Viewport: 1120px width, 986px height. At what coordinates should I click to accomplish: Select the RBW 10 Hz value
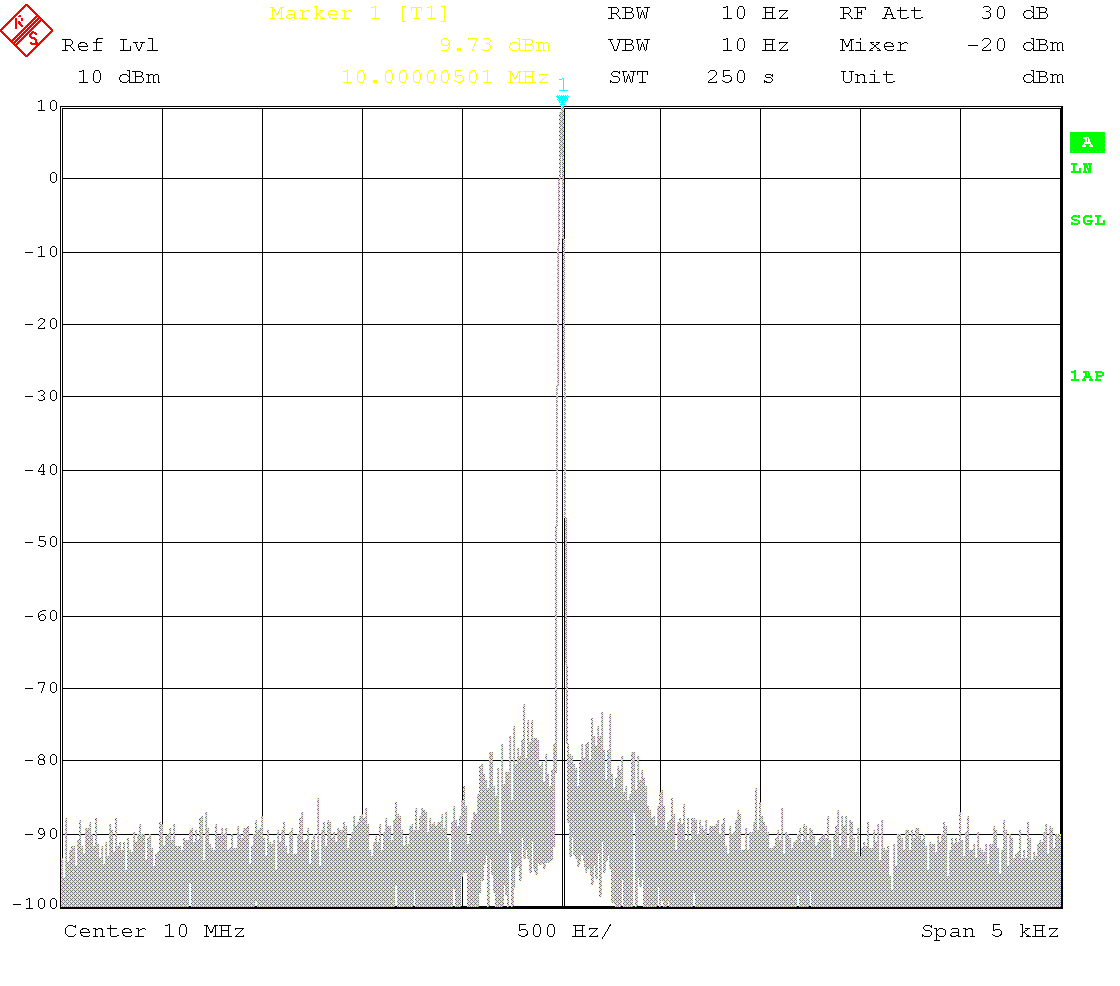pyautogui.click(x=755, y=14)
